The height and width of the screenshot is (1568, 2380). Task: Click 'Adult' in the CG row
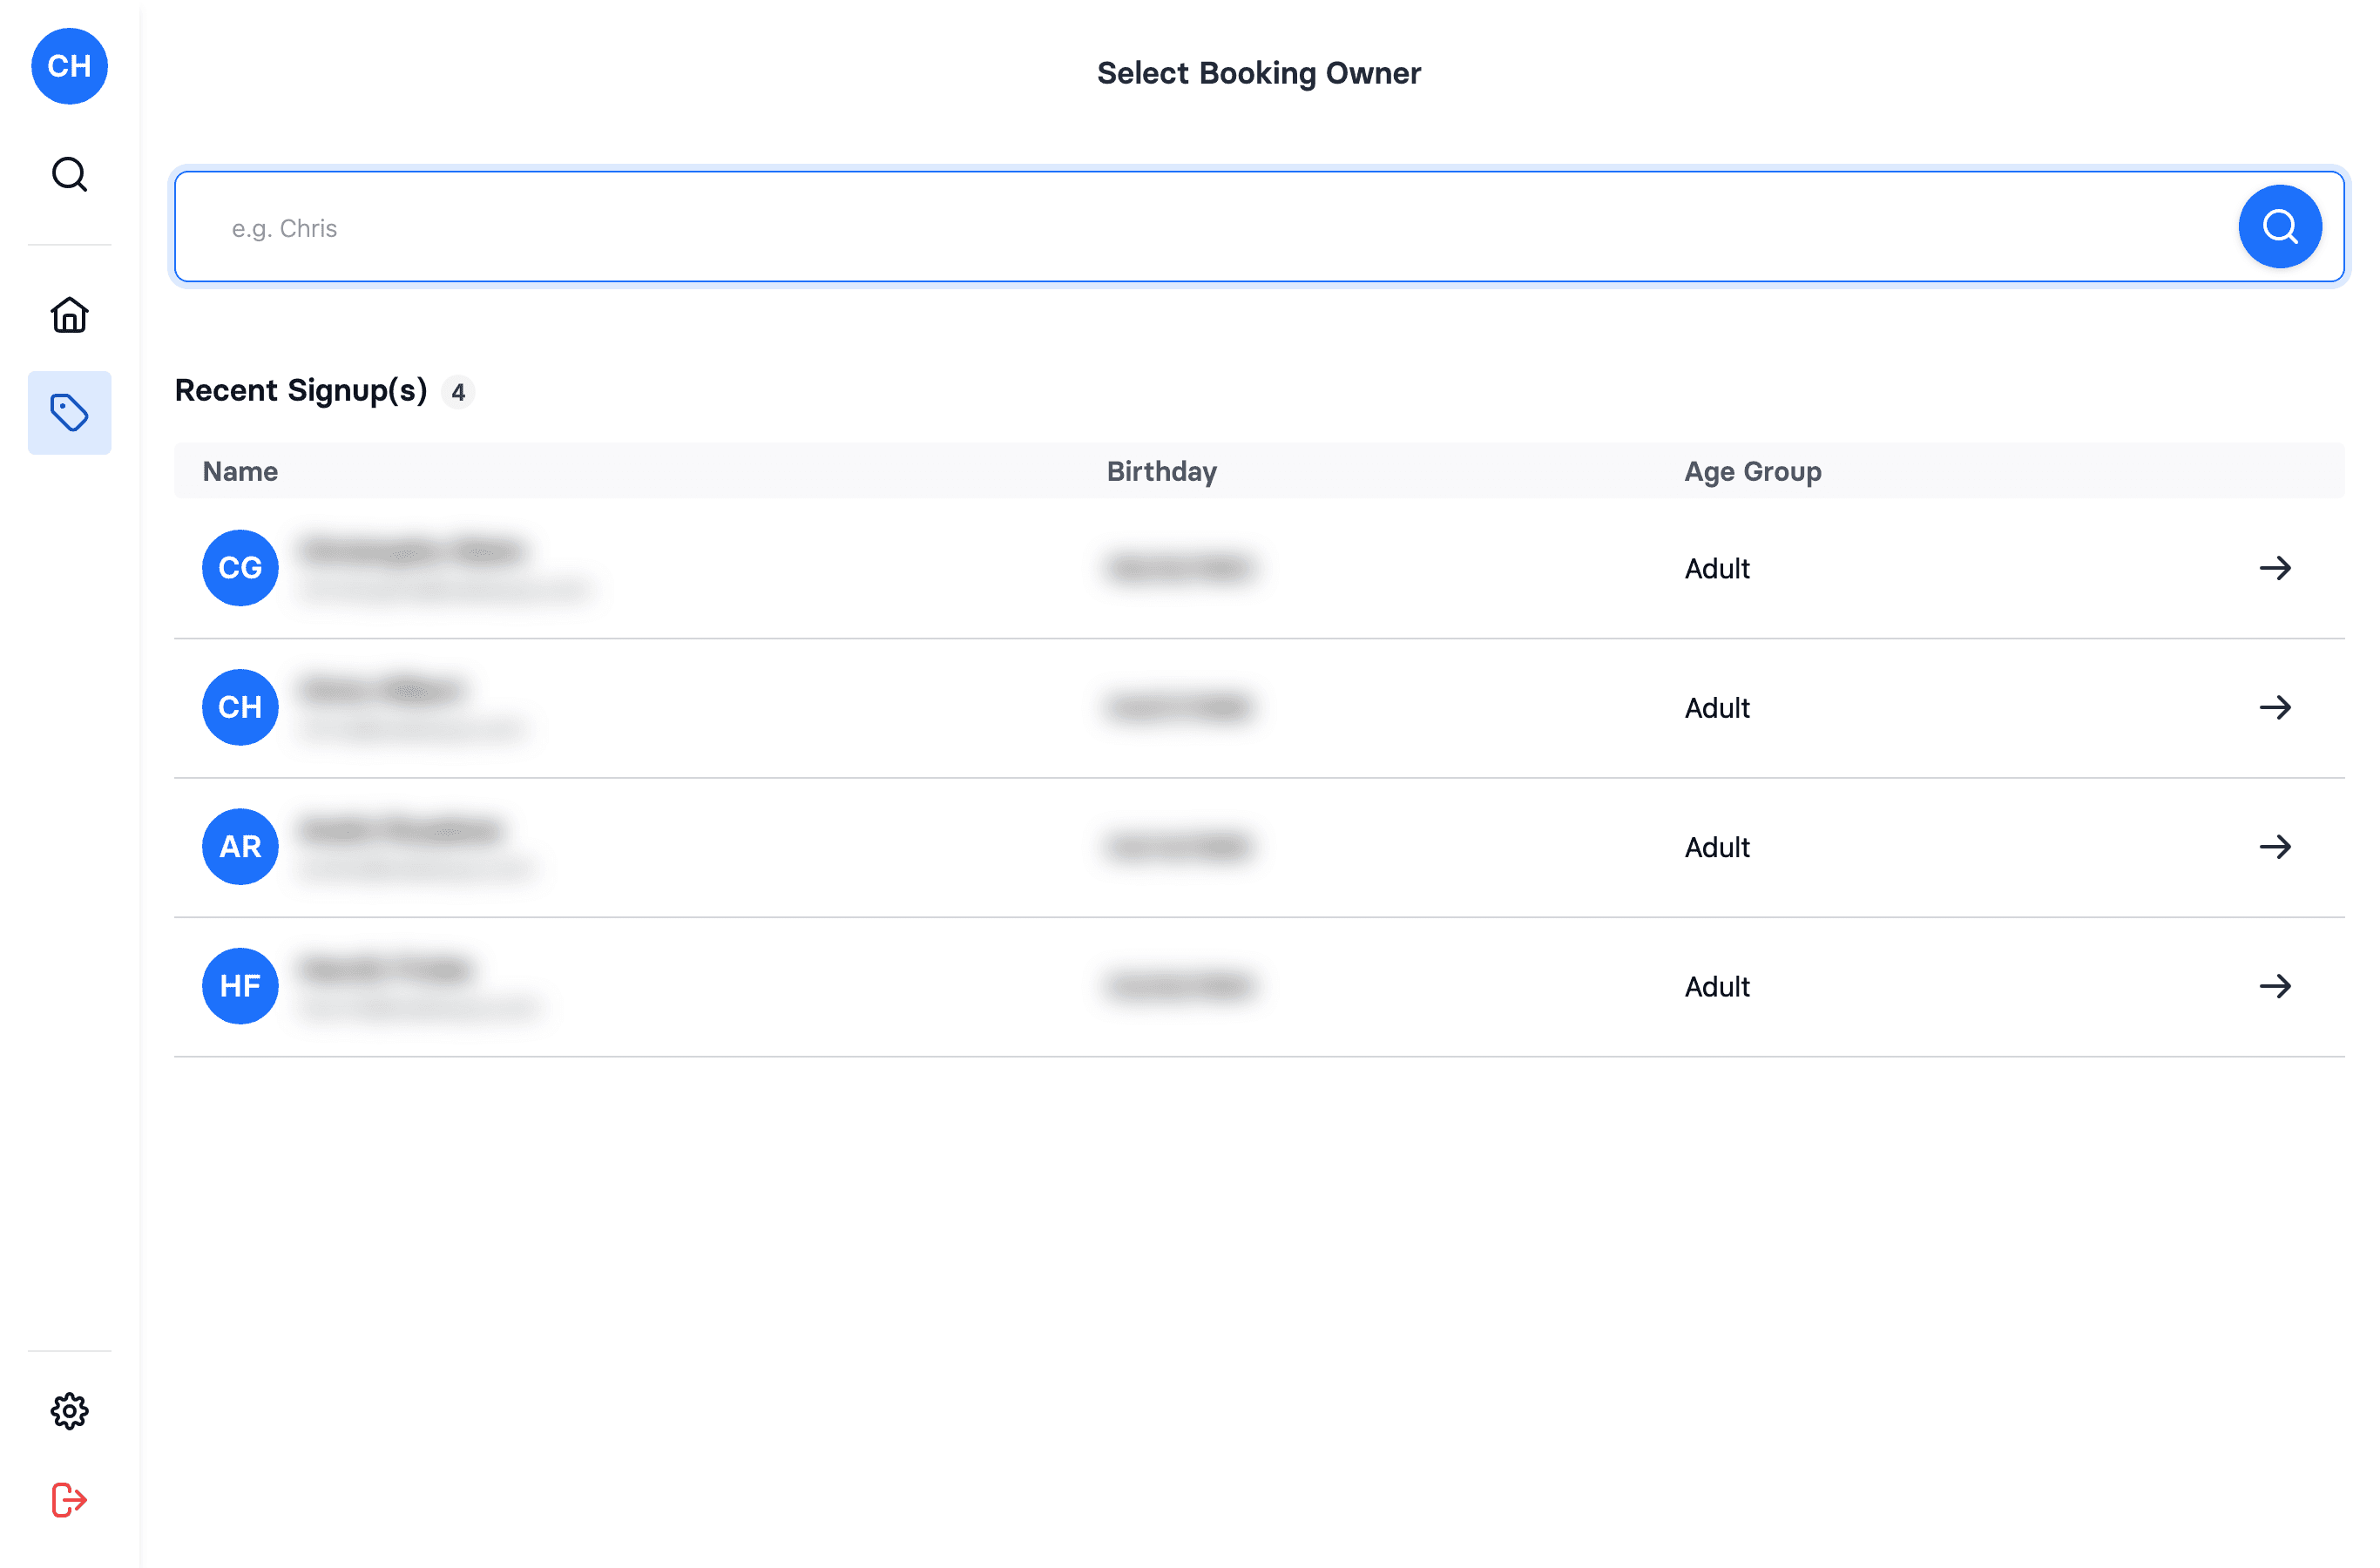pyautogui.click(x=1717, y=568)
